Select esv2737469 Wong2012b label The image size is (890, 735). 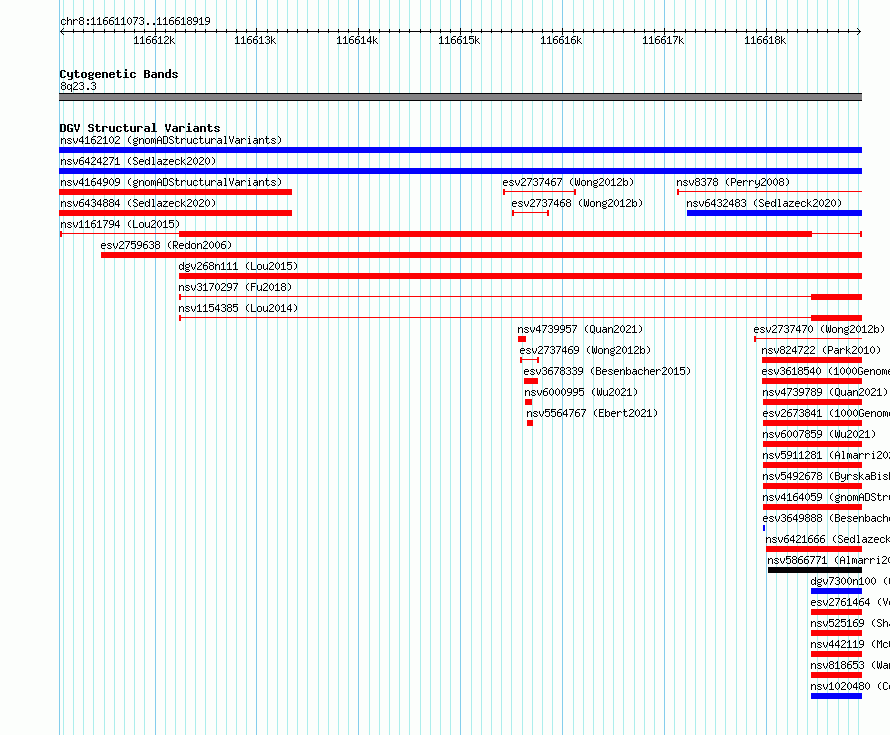click(585, 350)
